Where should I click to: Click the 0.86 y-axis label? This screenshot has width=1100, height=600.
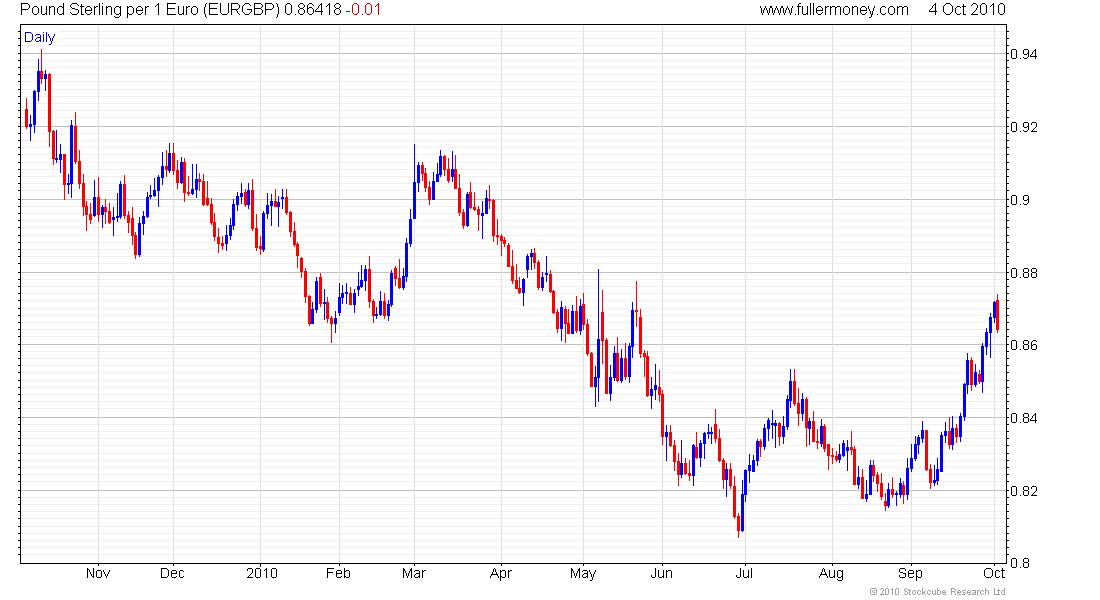pos(1024,345)
